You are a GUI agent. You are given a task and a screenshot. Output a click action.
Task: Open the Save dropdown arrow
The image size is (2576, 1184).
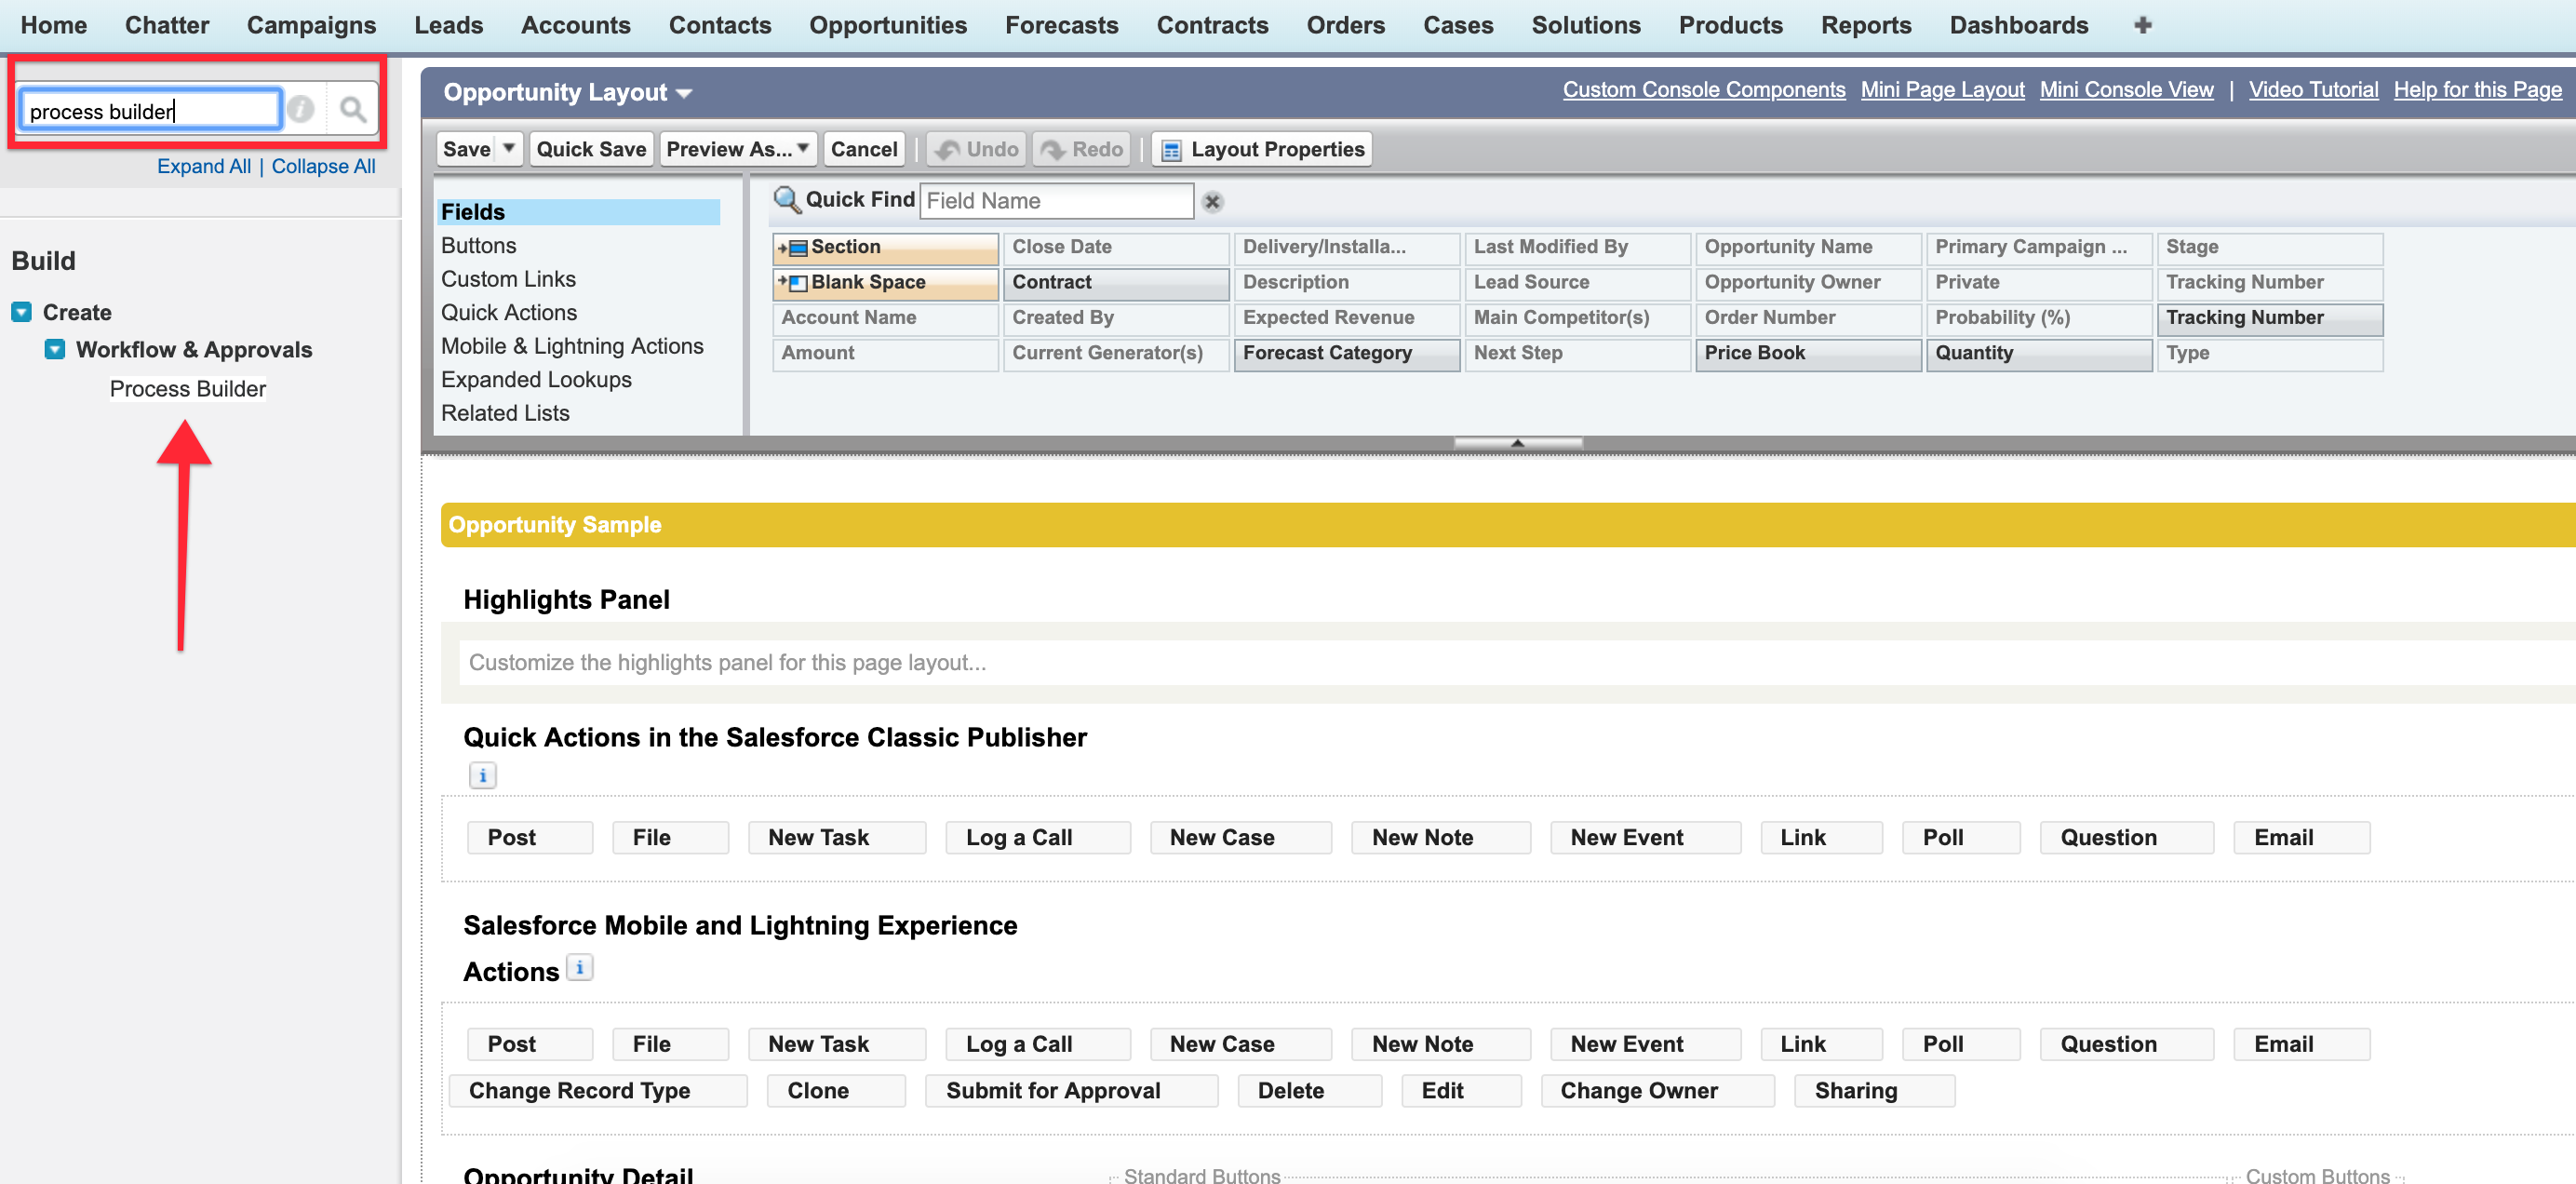508,149
